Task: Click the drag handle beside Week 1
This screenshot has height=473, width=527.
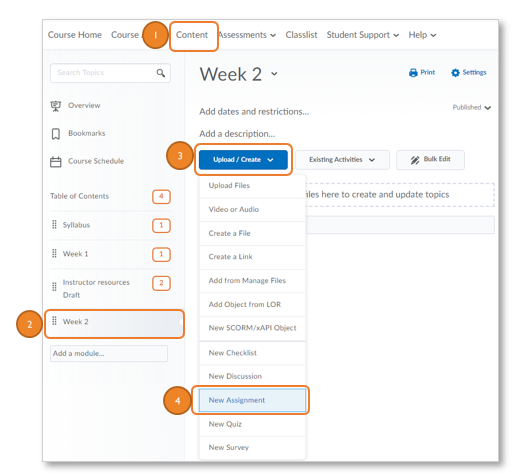Action: point(54,253)
